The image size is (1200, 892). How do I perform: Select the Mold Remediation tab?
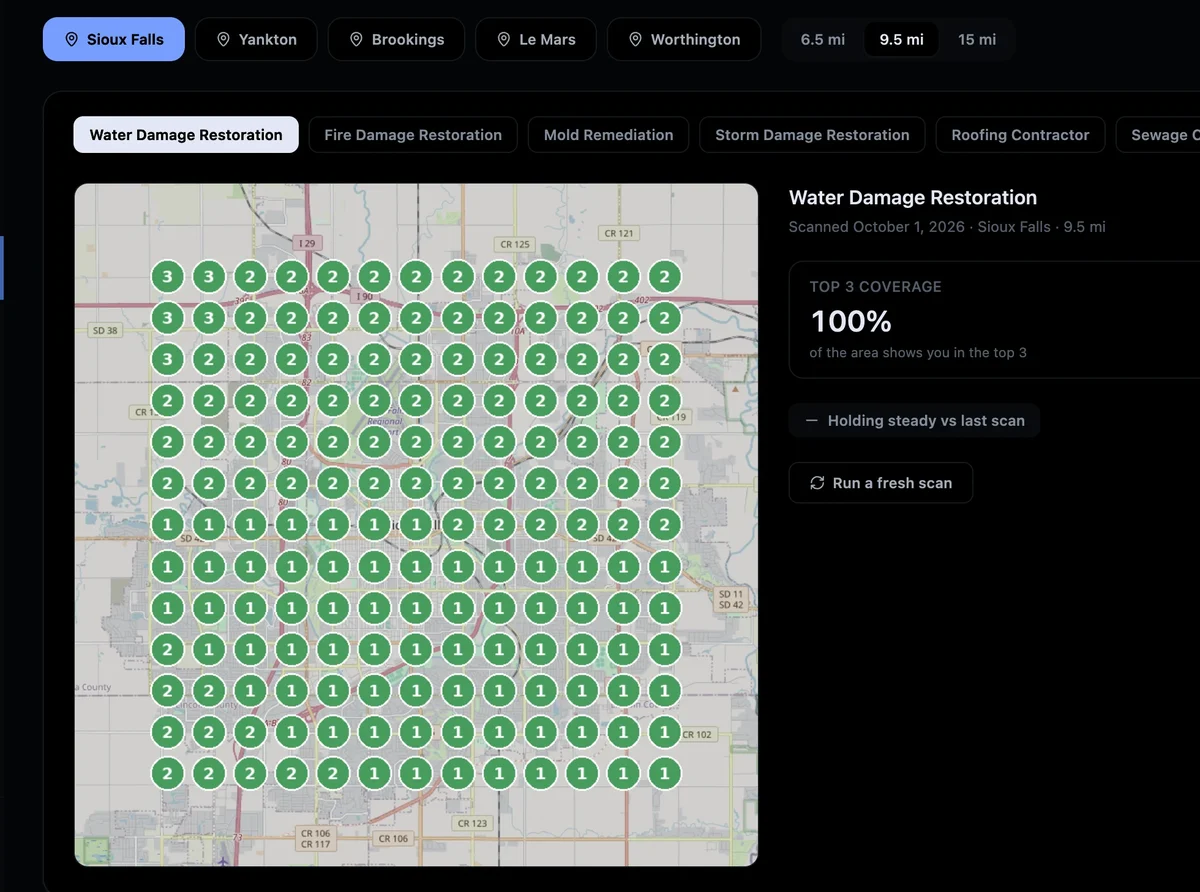(609, 135)
